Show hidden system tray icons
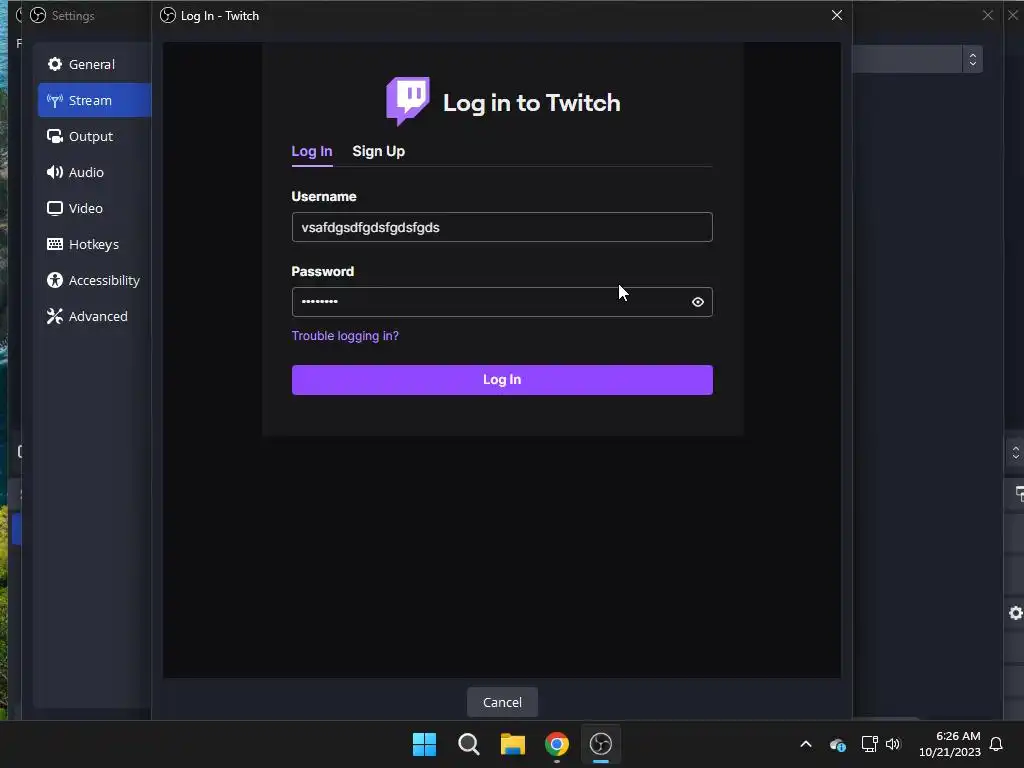The height and width of the screenshot is (768, 1024). (x=806, y=744)
